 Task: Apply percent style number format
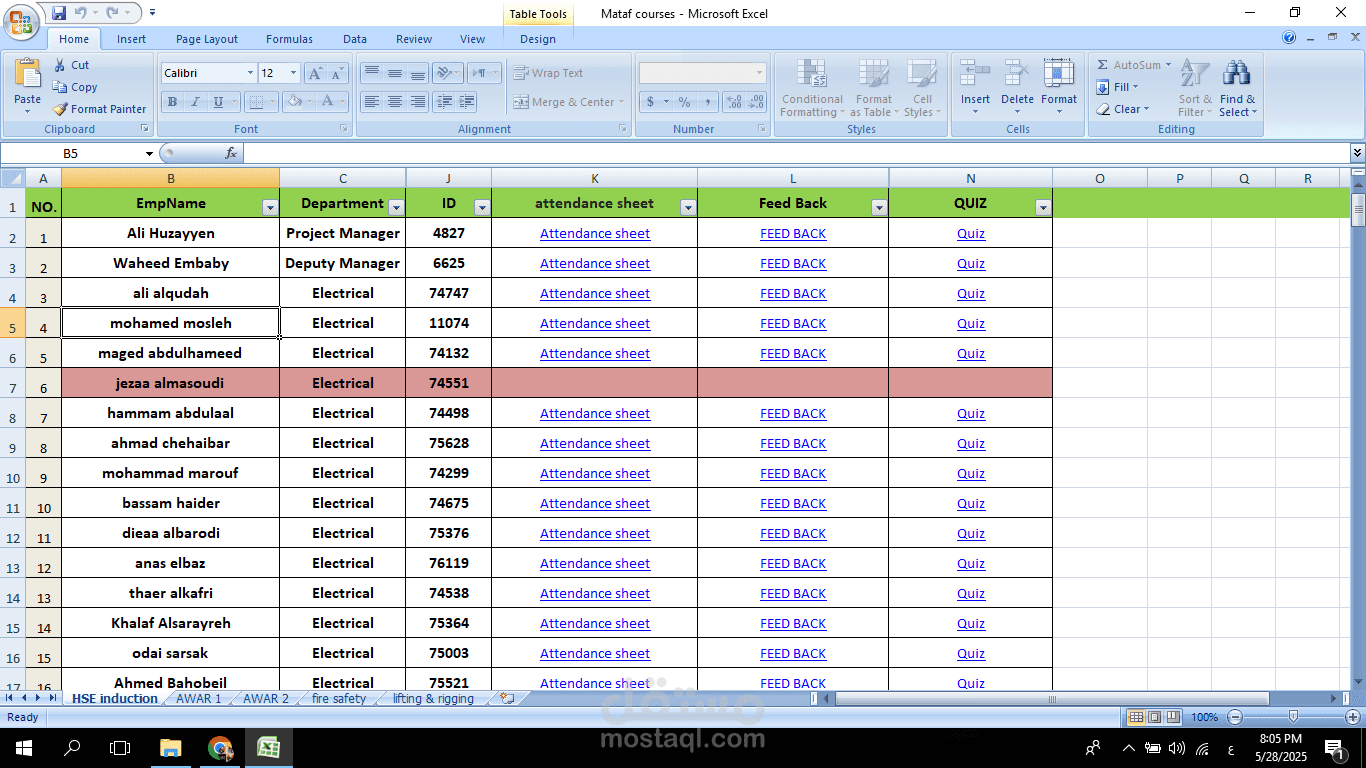point(685,102)
